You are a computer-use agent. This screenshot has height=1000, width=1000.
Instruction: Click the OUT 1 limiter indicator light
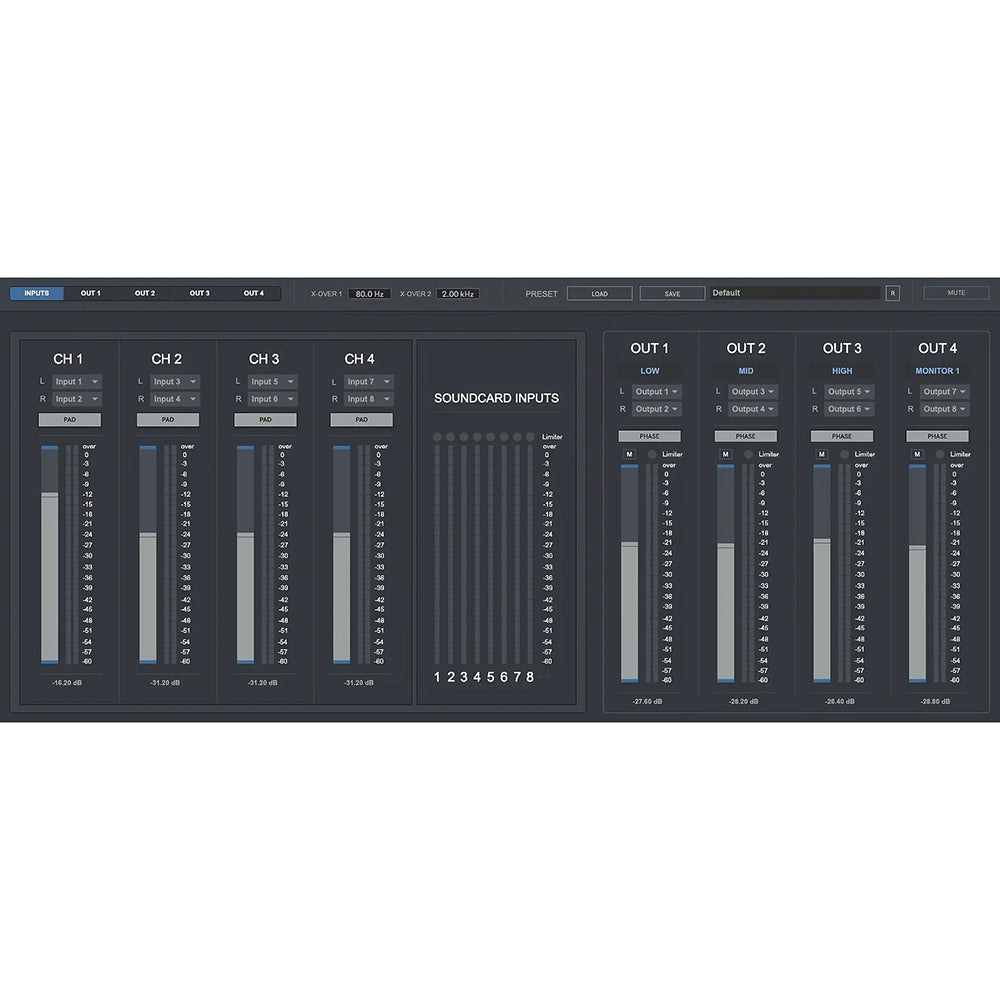click(652, 454)
